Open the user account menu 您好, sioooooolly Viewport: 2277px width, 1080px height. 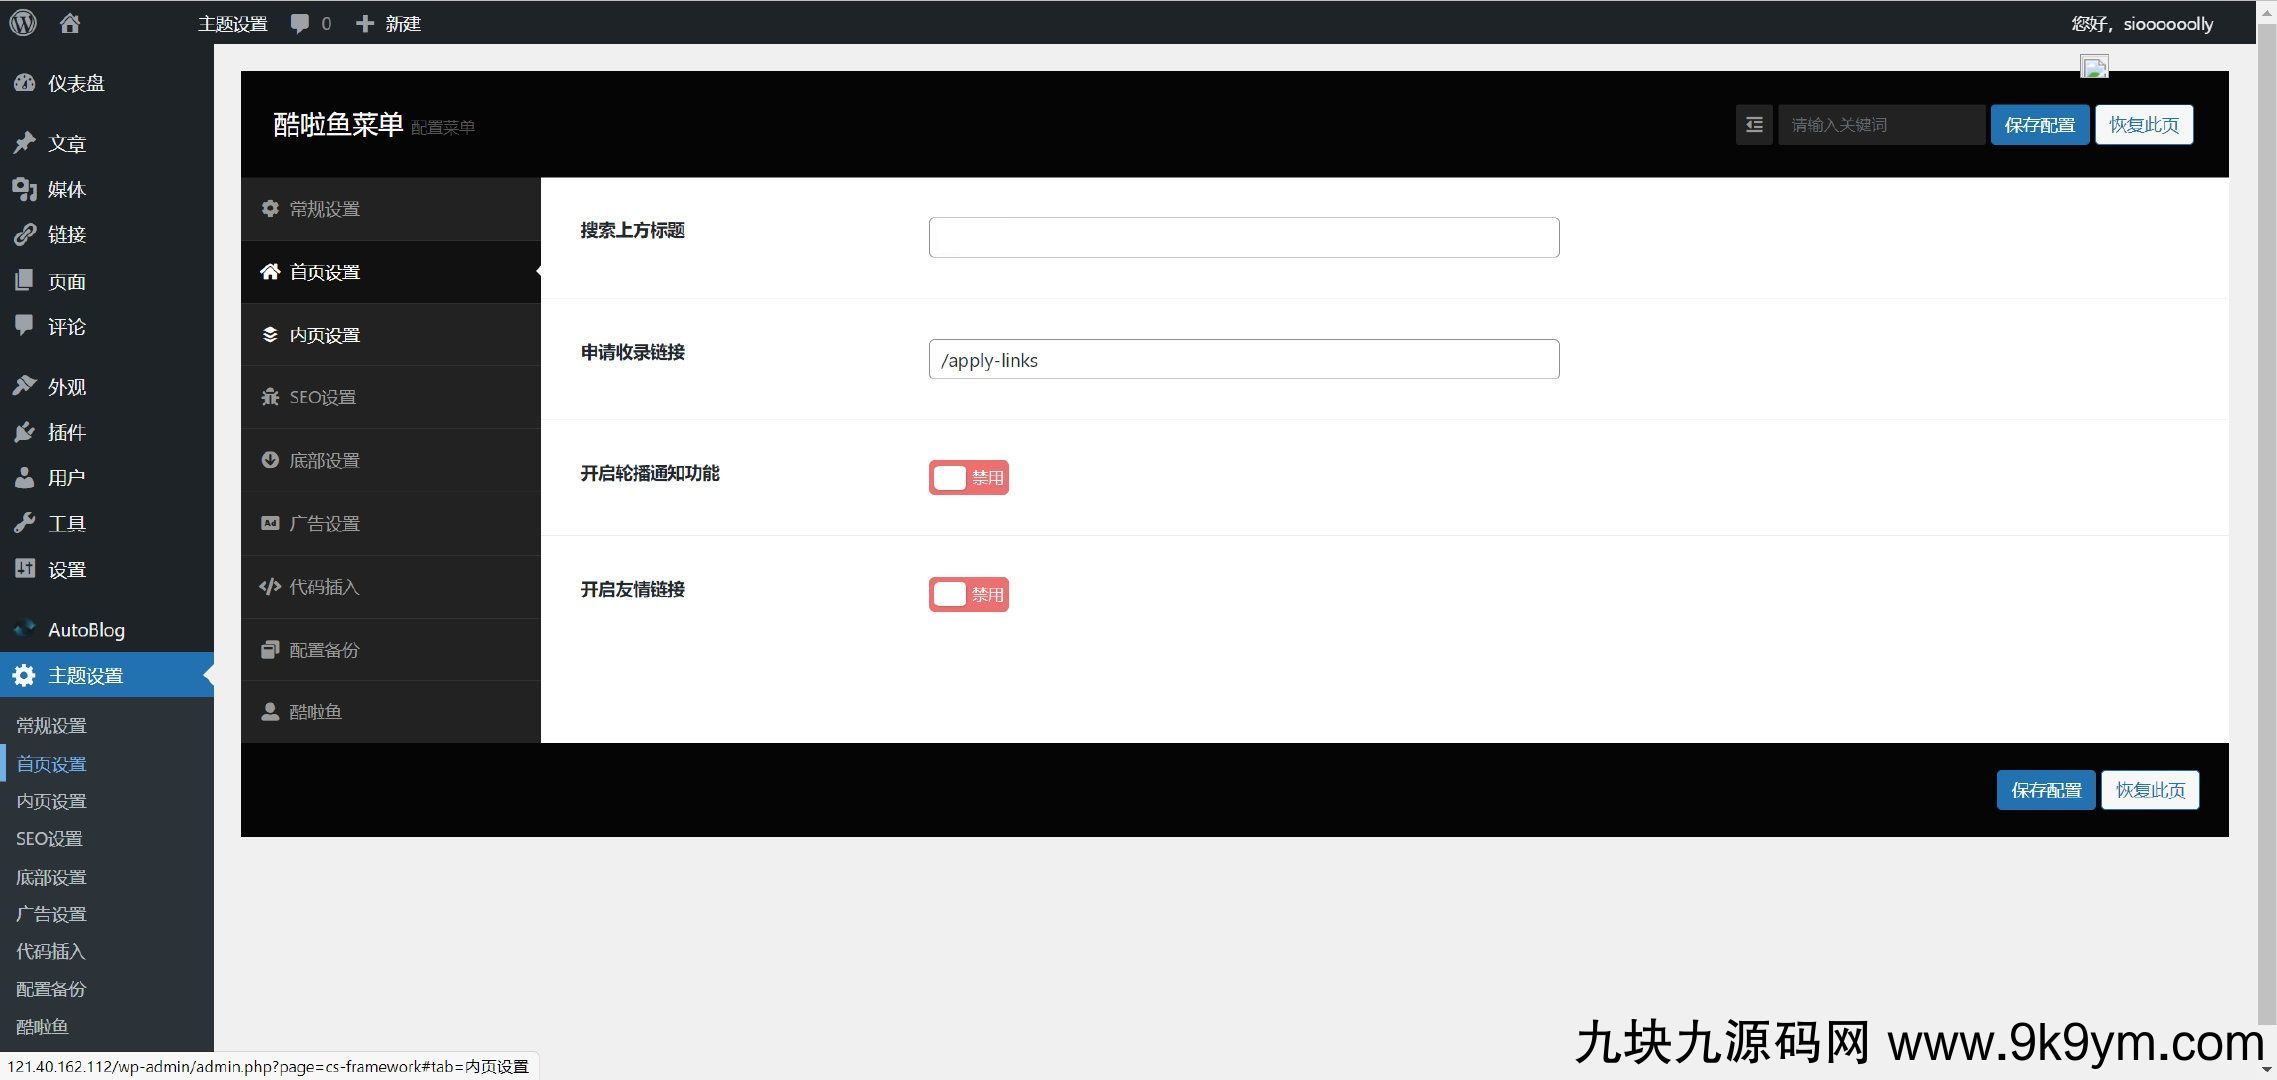pyautogui.click(x=2142, y=23)
